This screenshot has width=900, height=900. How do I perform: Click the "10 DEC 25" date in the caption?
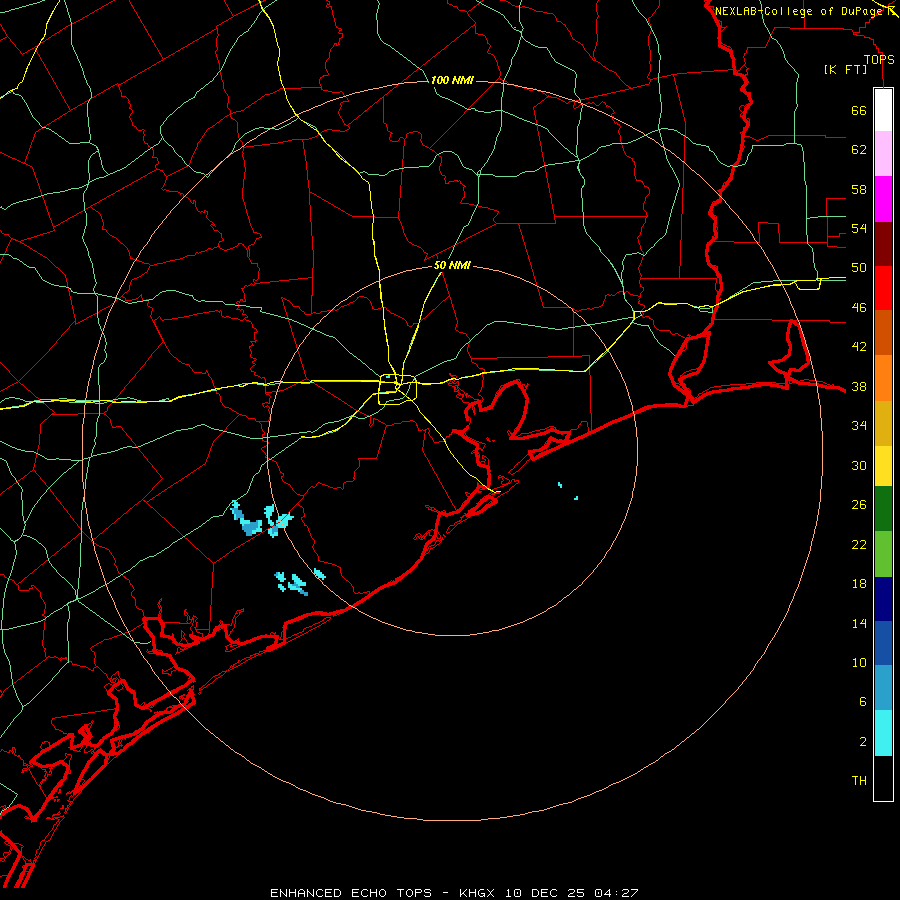pos(546,893)
